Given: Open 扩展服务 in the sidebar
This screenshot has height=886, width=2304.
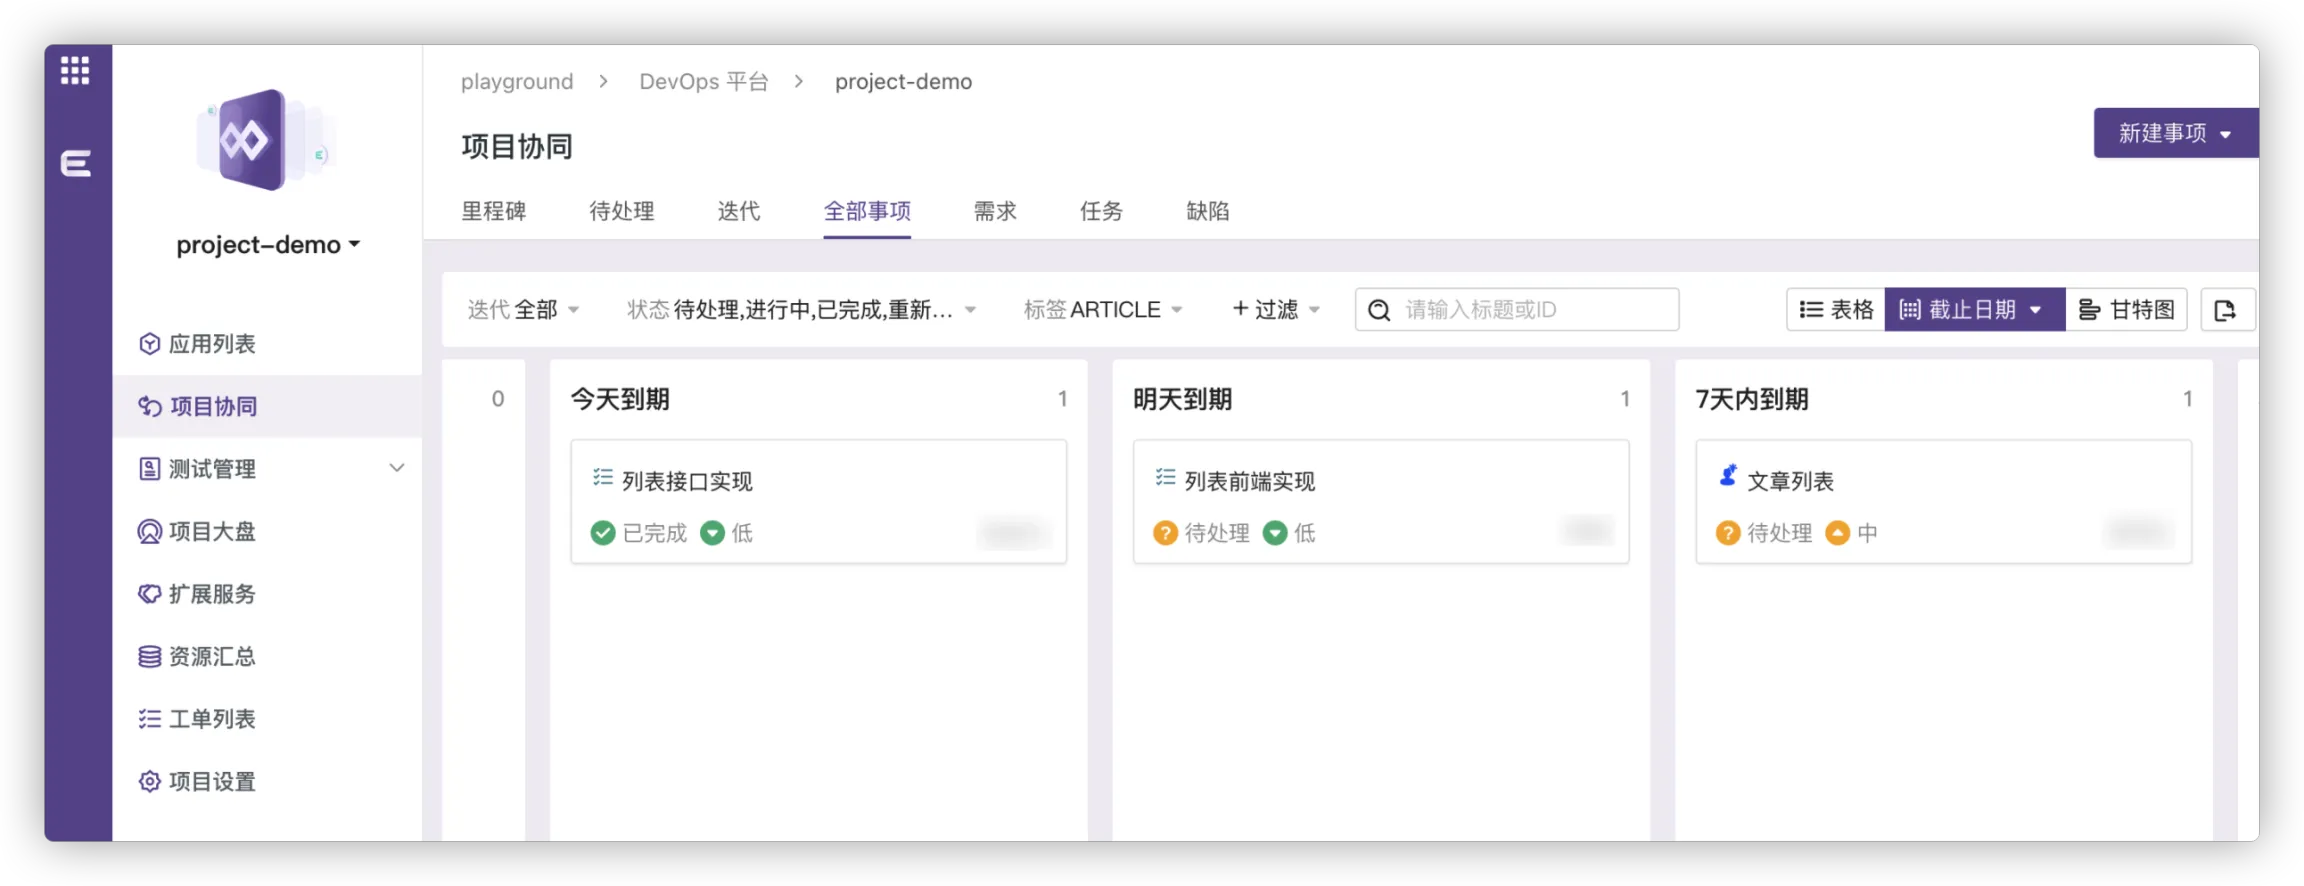Looking at the screenshot, I should [211, 594].
